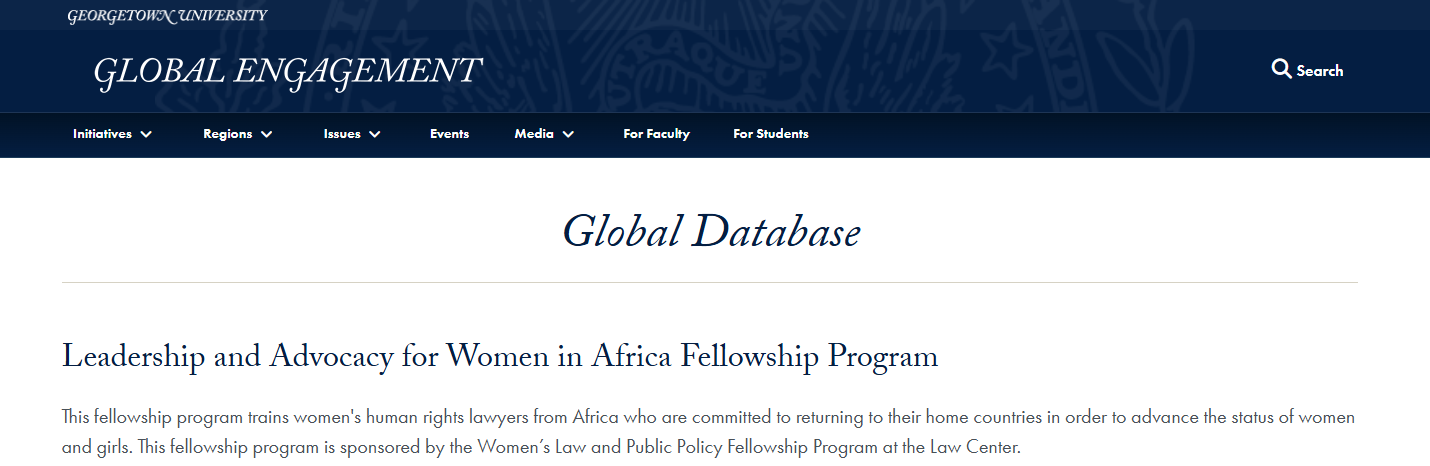
Task: Expand the Regions dropdown chevron
Action: click(266, 134)
